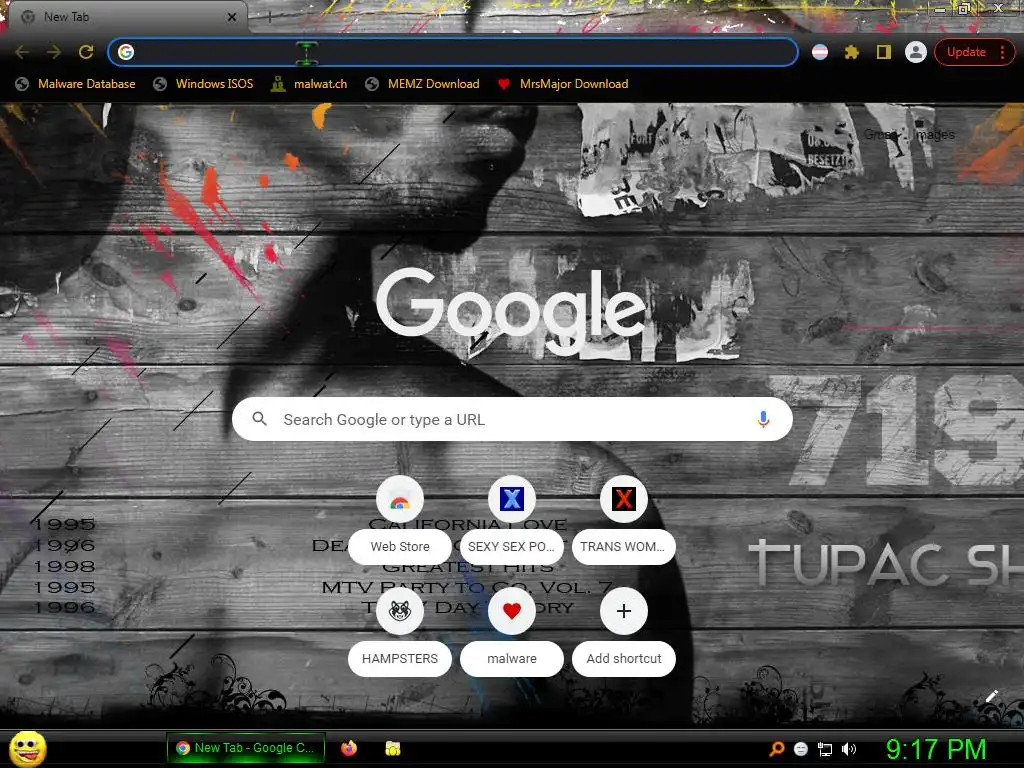Click the Google icon in the address bar
This screenshot has width=1024, height=768.
(126, 52)
